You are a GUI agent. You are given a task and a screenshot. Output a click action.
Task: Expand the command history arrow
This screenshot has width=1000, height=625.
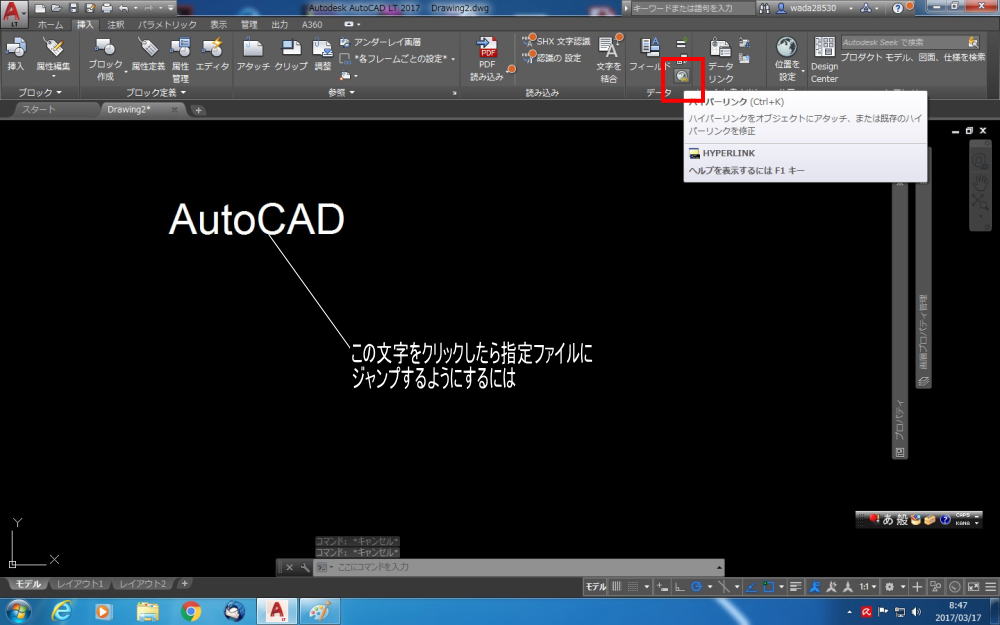tap(719, 567)
